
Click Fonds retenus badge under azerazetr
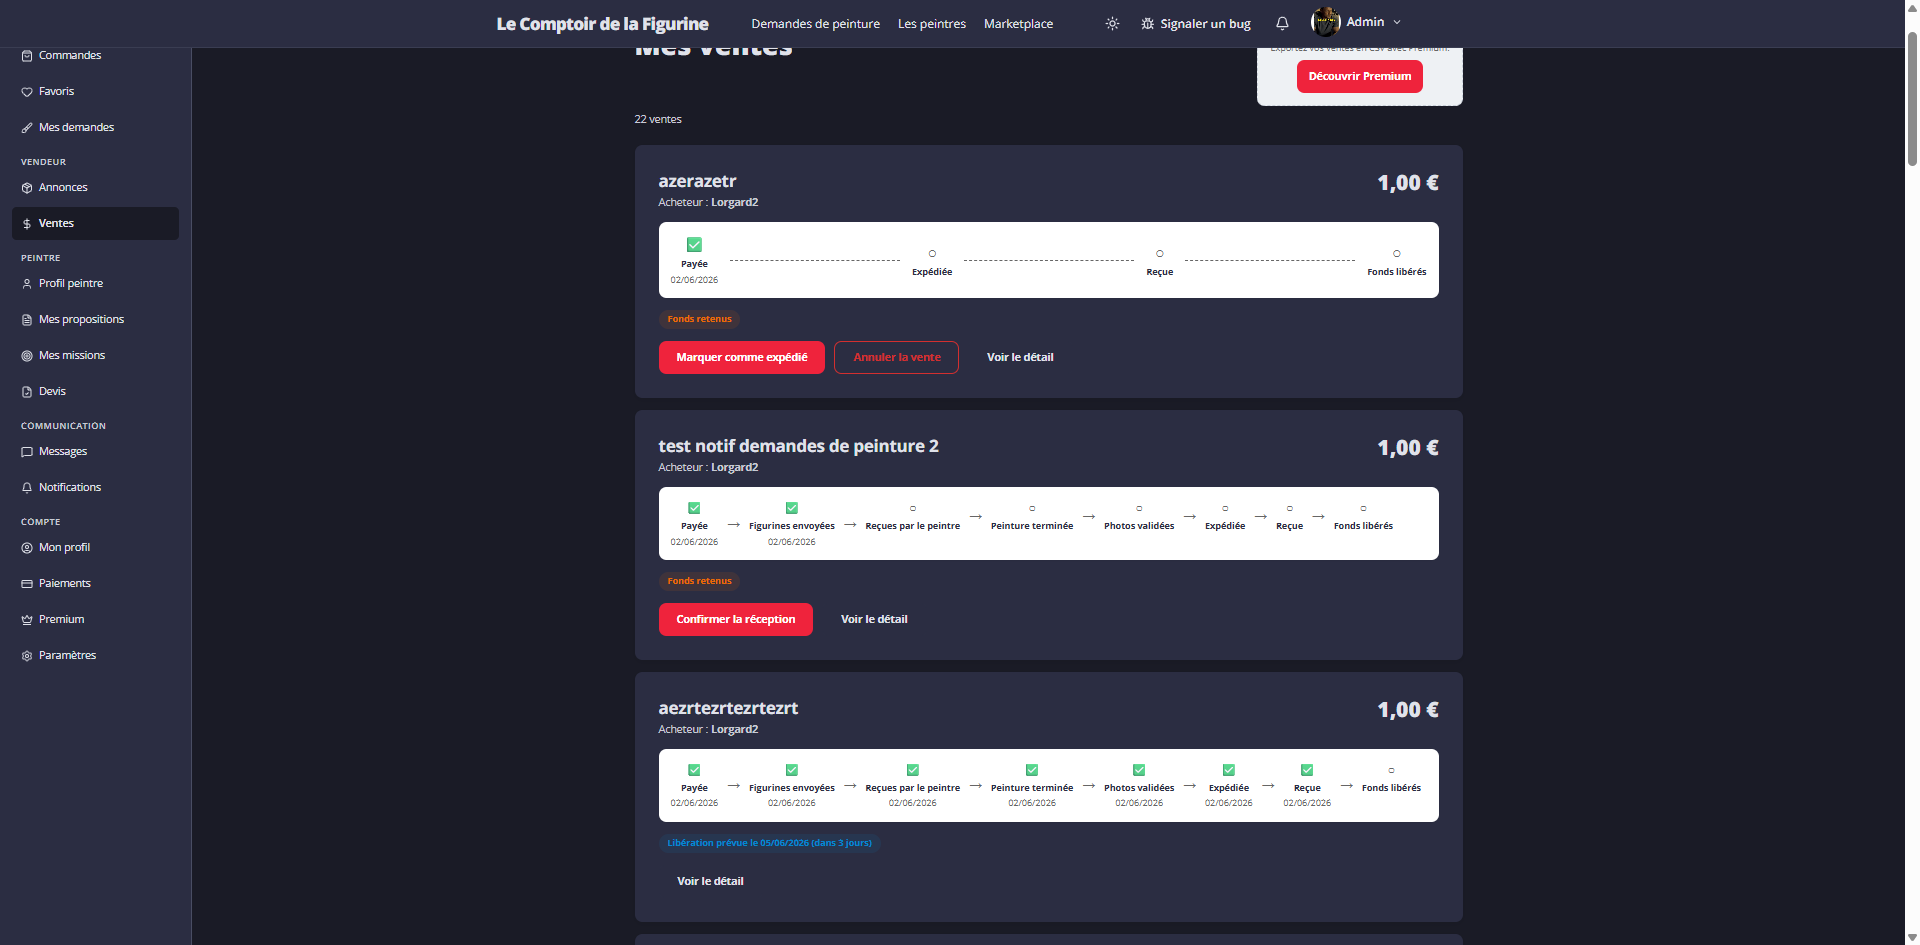pos(700,319)
